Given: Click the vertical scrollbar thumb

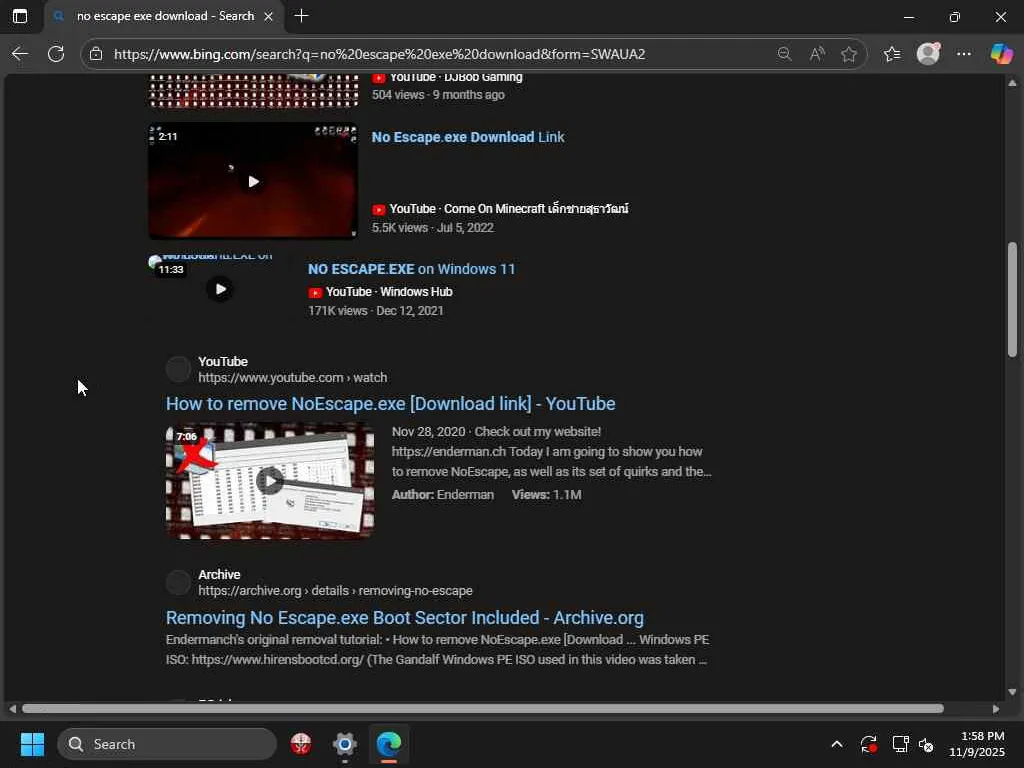Looking at the screenshot, I should point(1012,299).
